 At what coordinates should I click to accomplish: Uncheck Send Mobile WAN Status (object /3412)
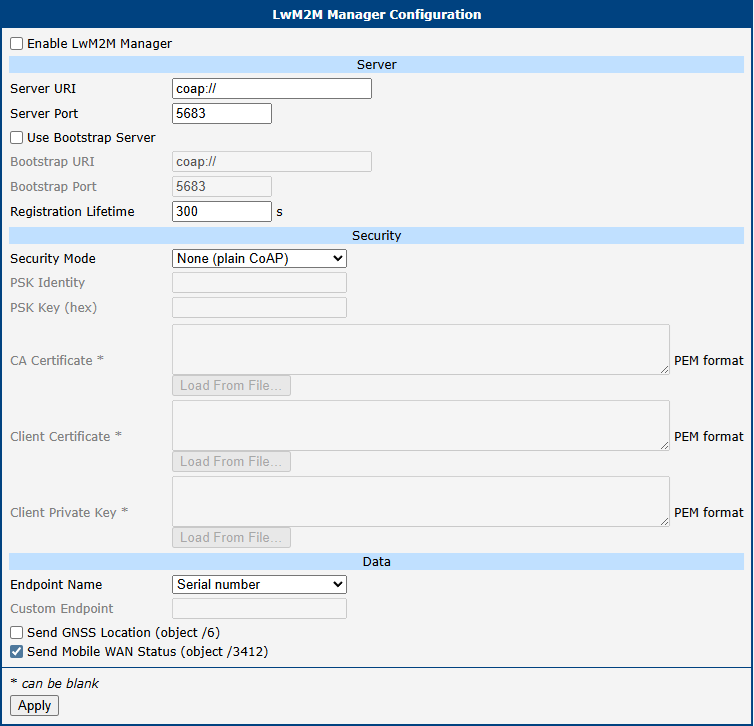[x=16, y=651]
